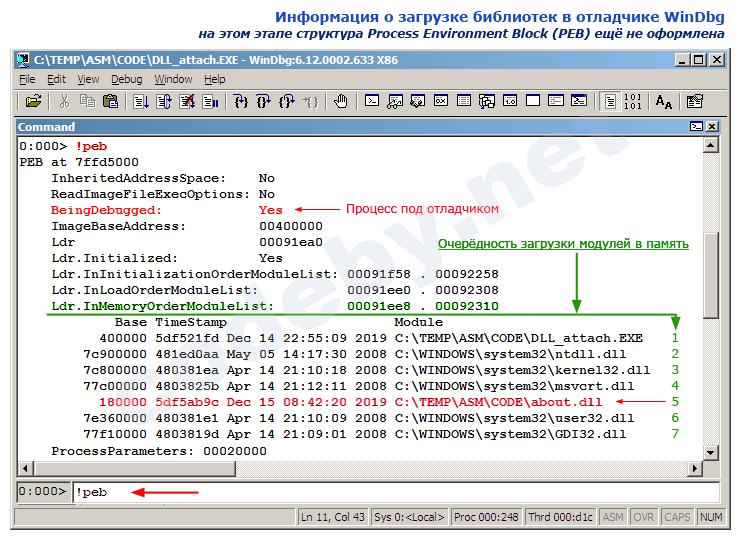
Task: Click the Ldr.InMemoryOrderModuleList line
Action: (275, 306)
